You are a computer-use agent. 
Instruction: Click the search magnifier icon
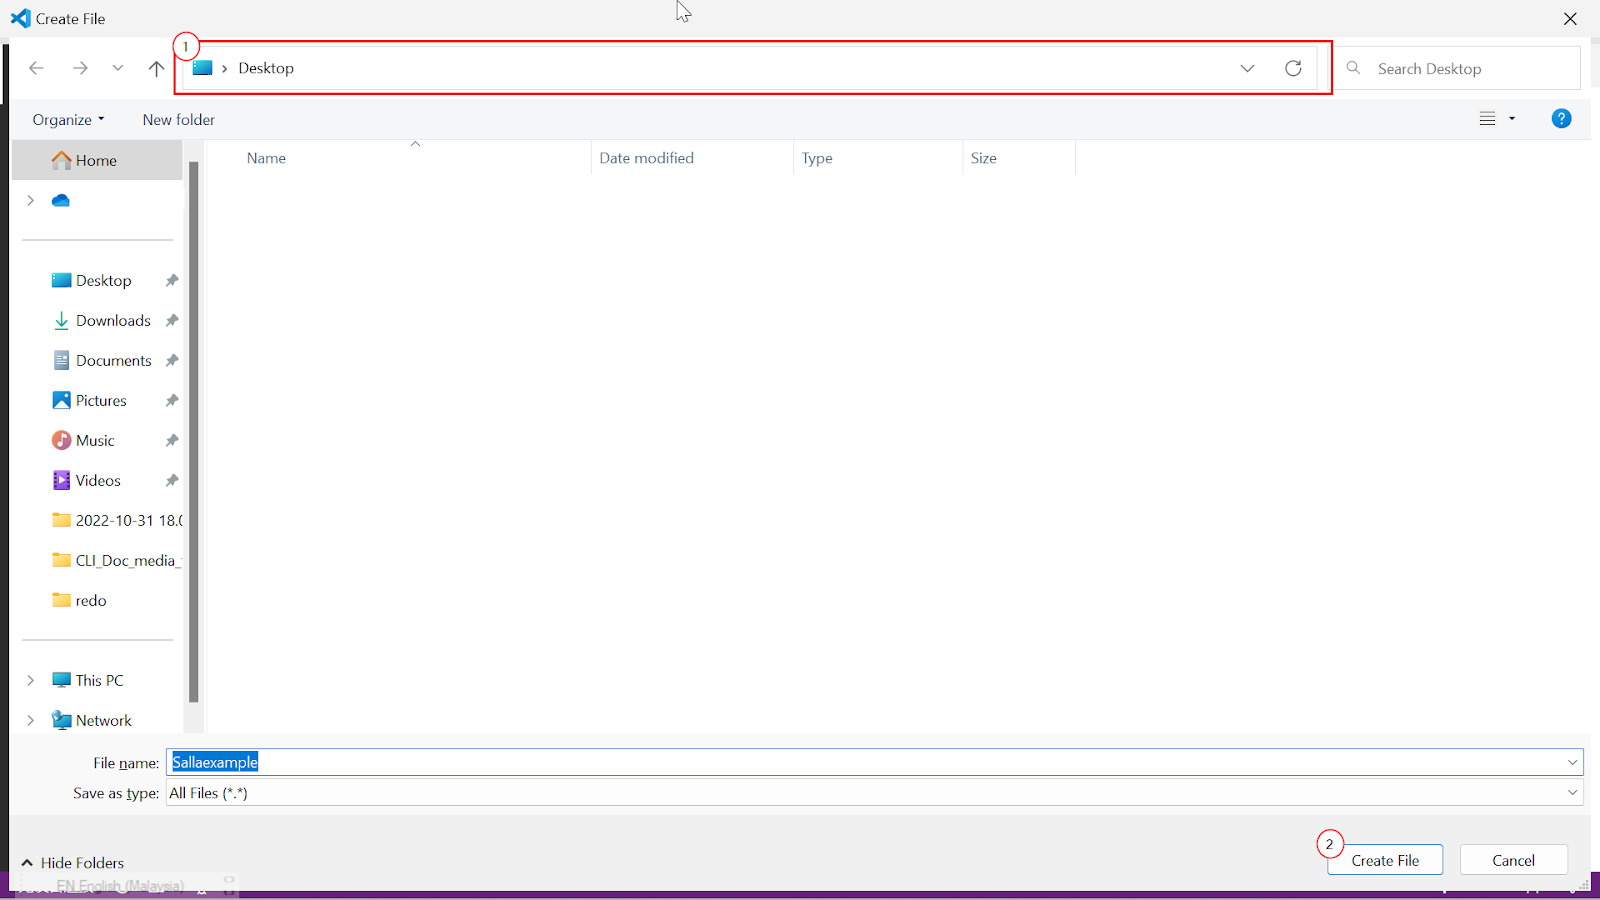point(1353,68)
